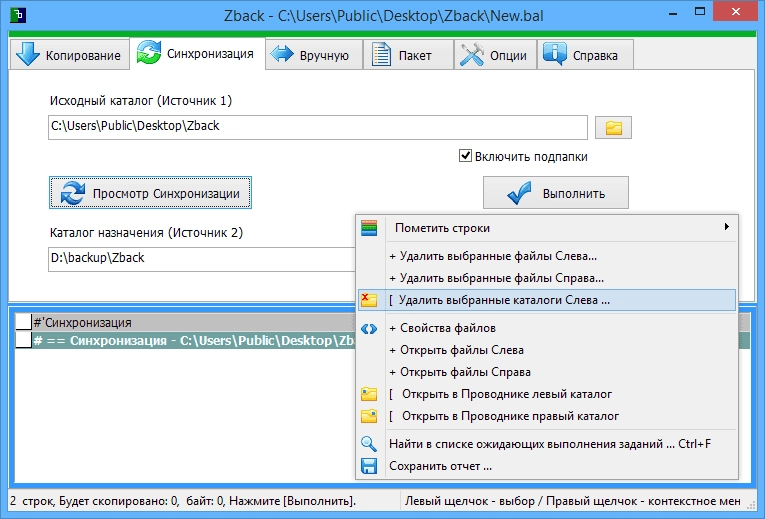Check the box for '# == Синхронизация' row

[23, 340]
